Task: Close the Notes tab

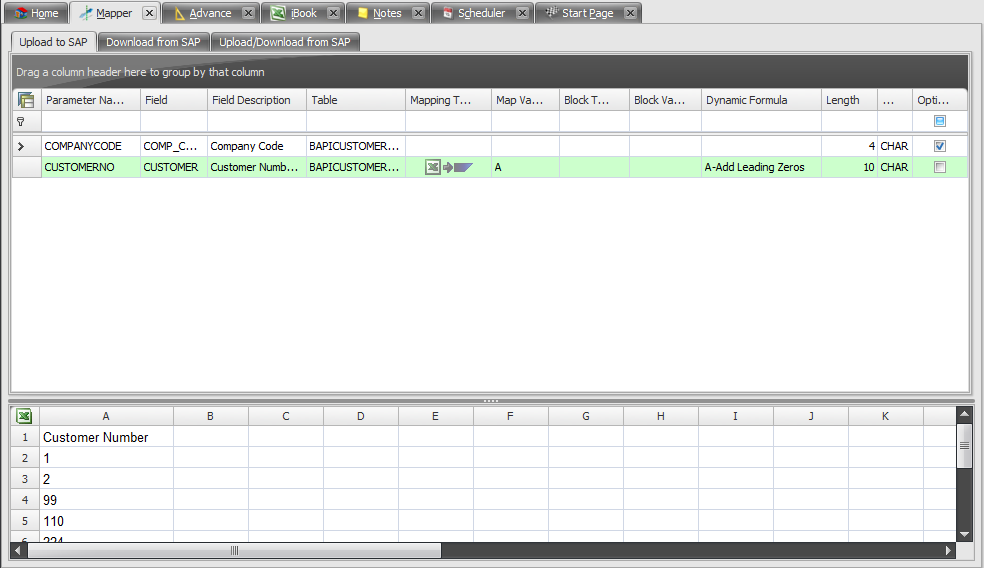Action: (x=418, y=13)
